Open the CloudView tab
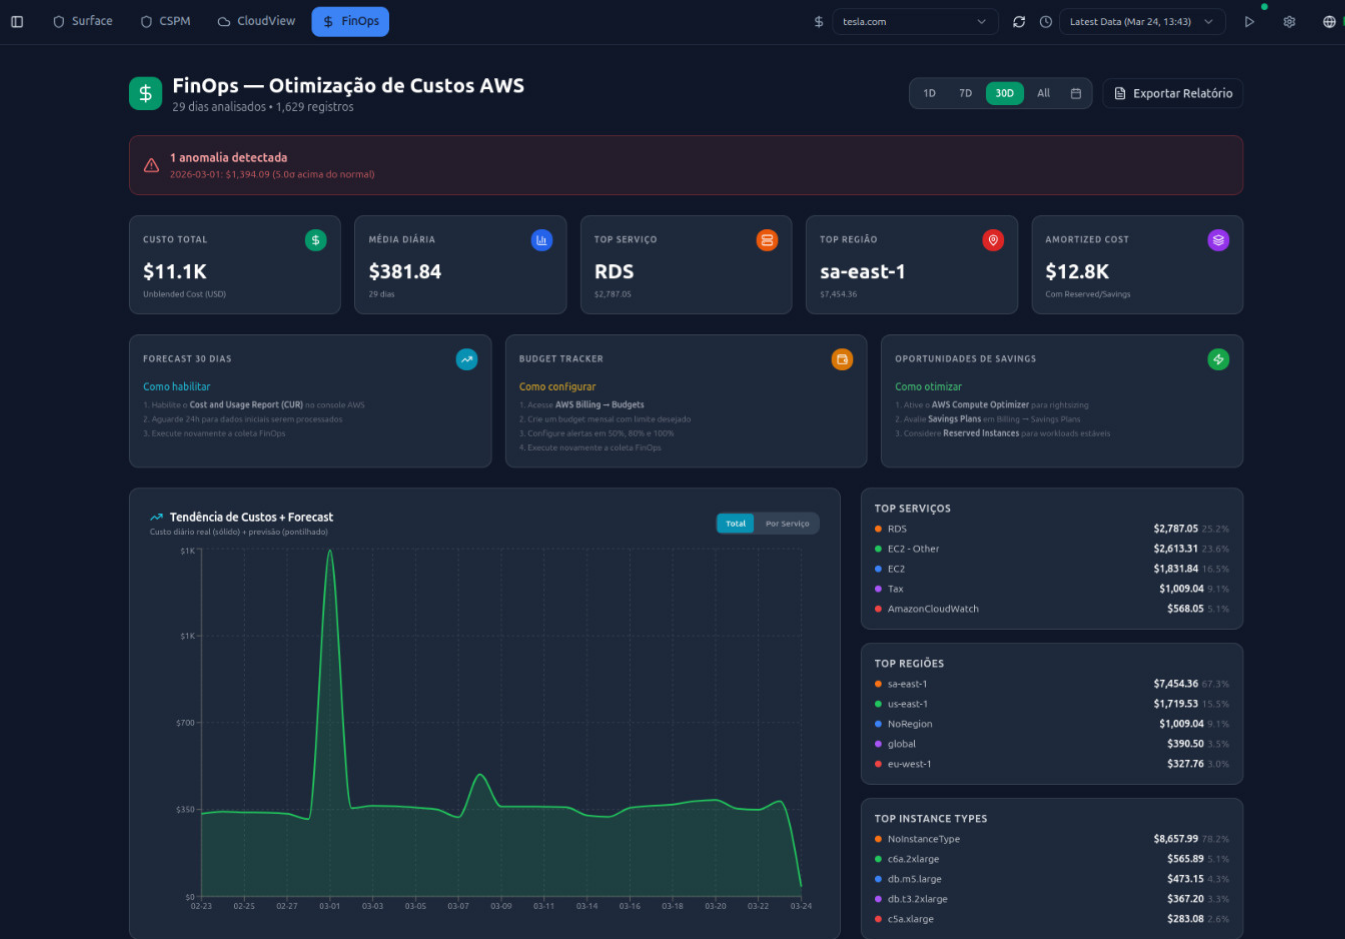Image resolution: width=1345 pixels, height=939 pixels. pos(257,21)
